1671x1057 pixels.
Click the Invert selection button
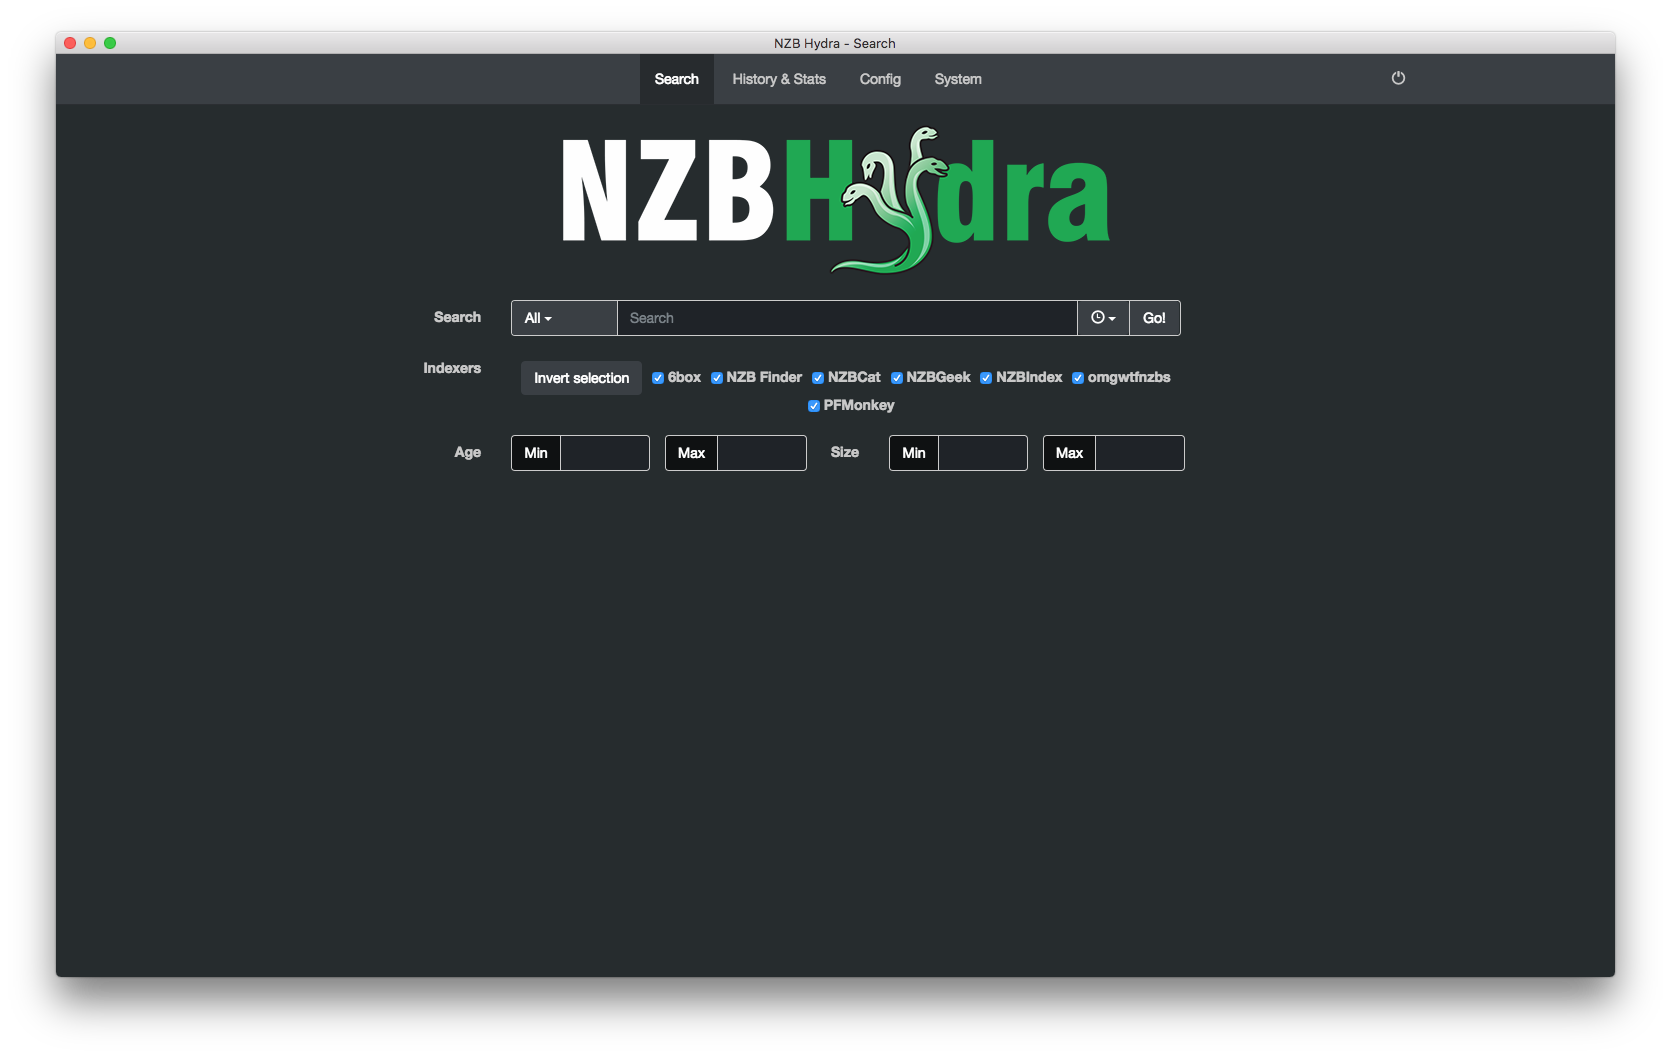tap(581, 378)
